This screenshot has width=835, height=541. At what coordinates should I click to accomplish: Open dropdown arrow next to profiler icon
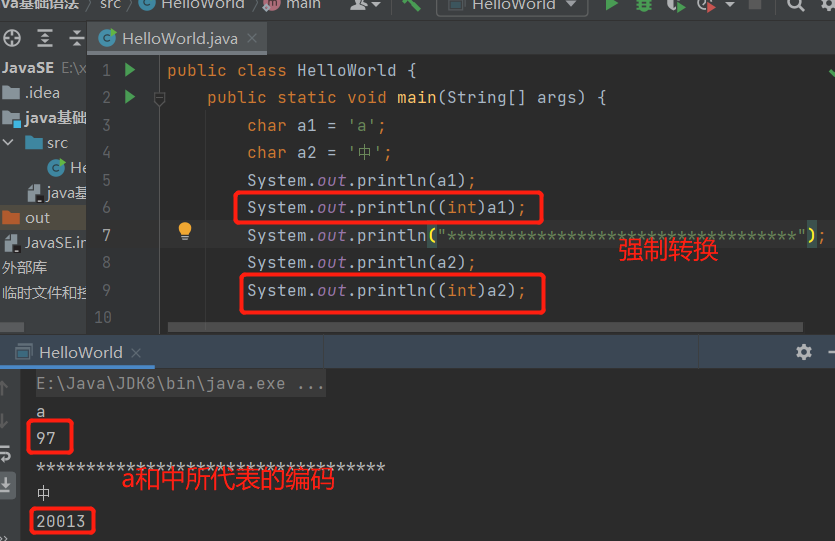coord(730,5)
